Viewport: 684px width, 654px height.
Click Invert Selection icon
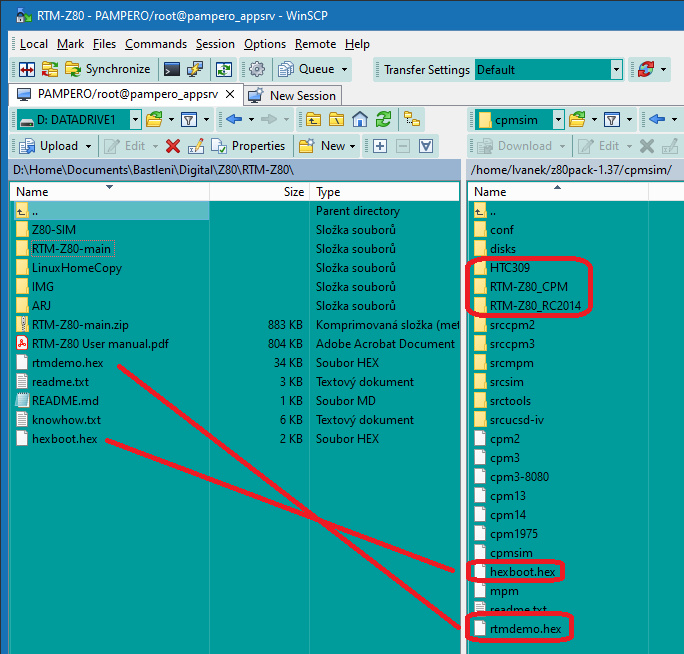click(426, 146)
